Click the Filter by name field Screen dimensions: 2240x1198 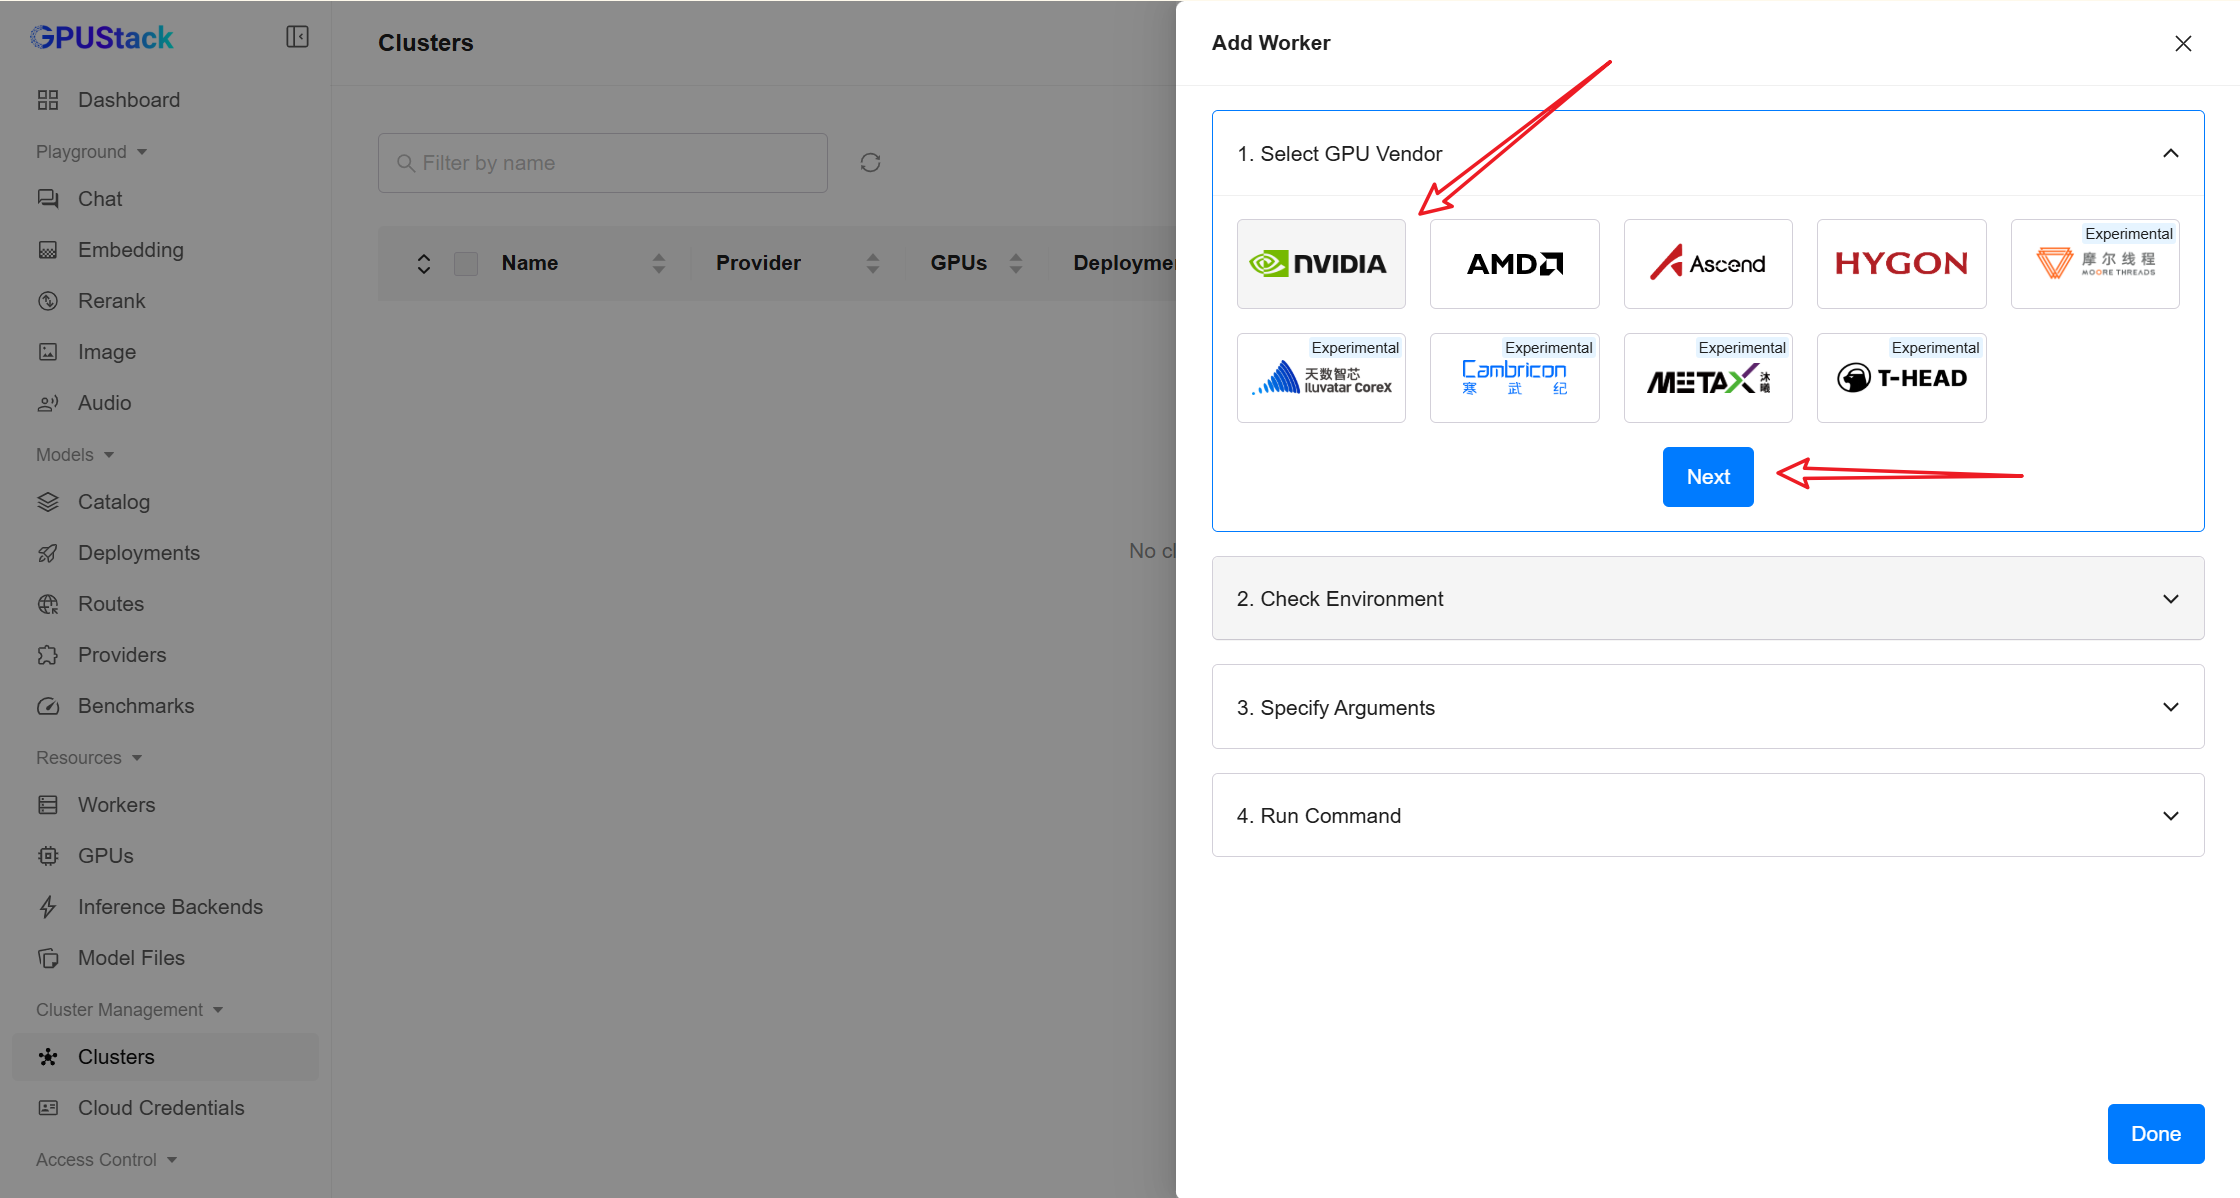coord(602,163)
